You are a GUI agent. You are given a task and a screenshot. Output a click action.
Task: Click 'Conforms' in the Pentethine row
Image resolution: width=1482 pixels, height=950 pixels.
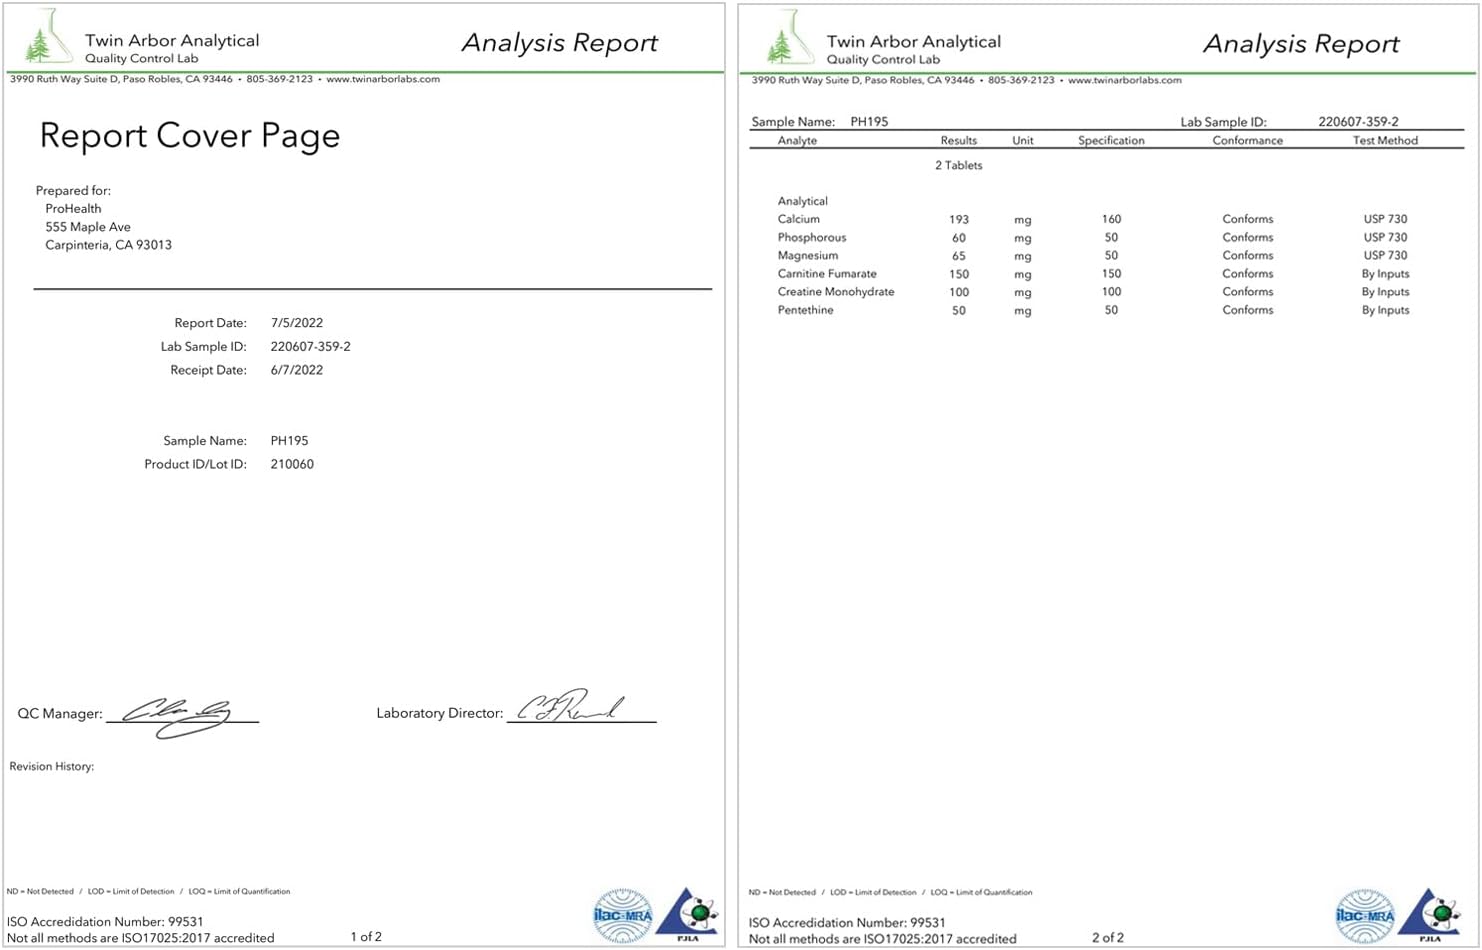[1247, 310]
